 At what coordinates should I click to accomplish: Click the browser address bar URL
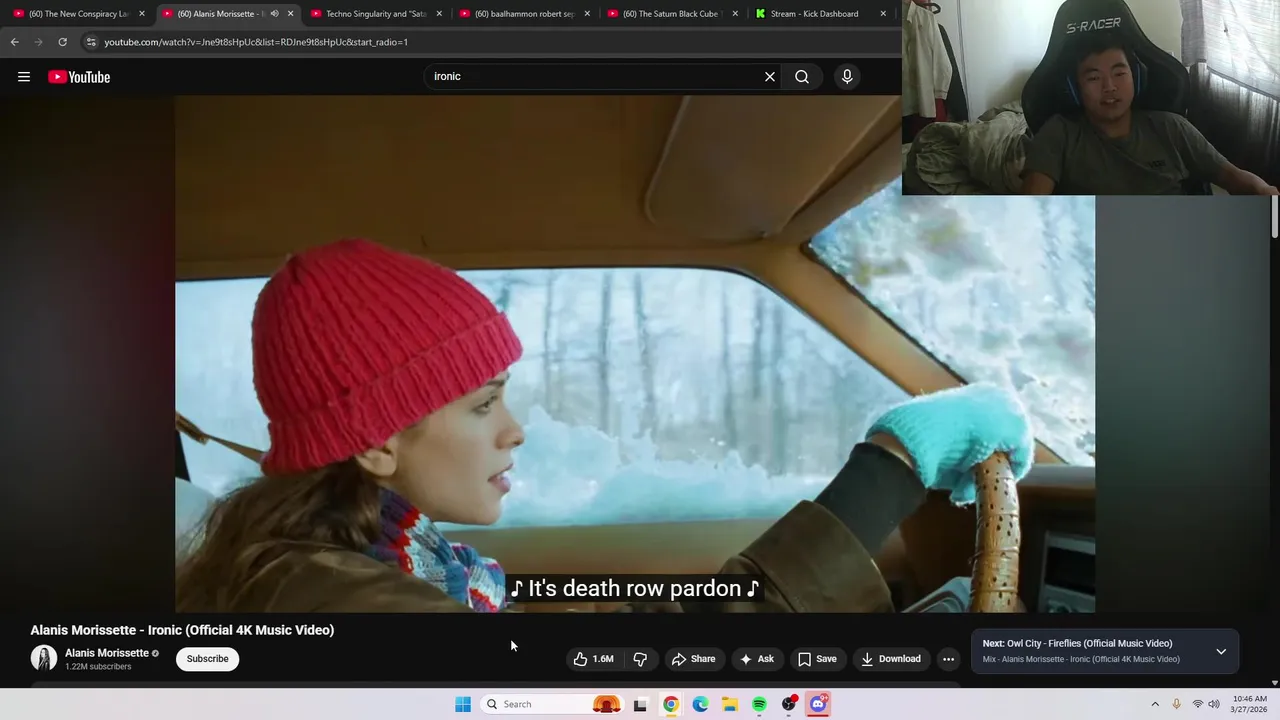coord(256,42)
